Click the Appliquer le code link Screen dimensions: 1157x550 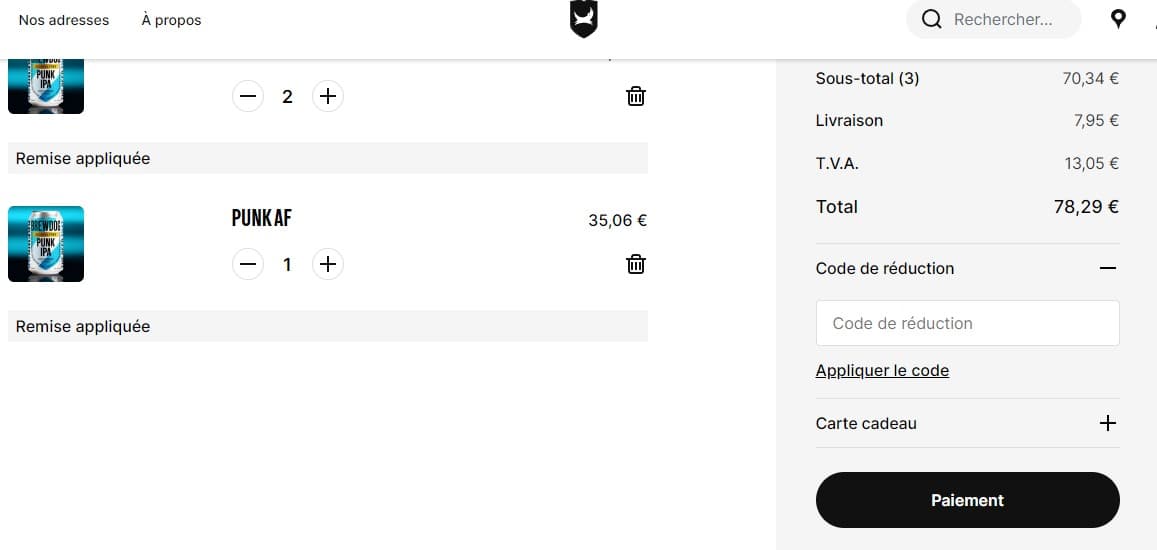882,370
